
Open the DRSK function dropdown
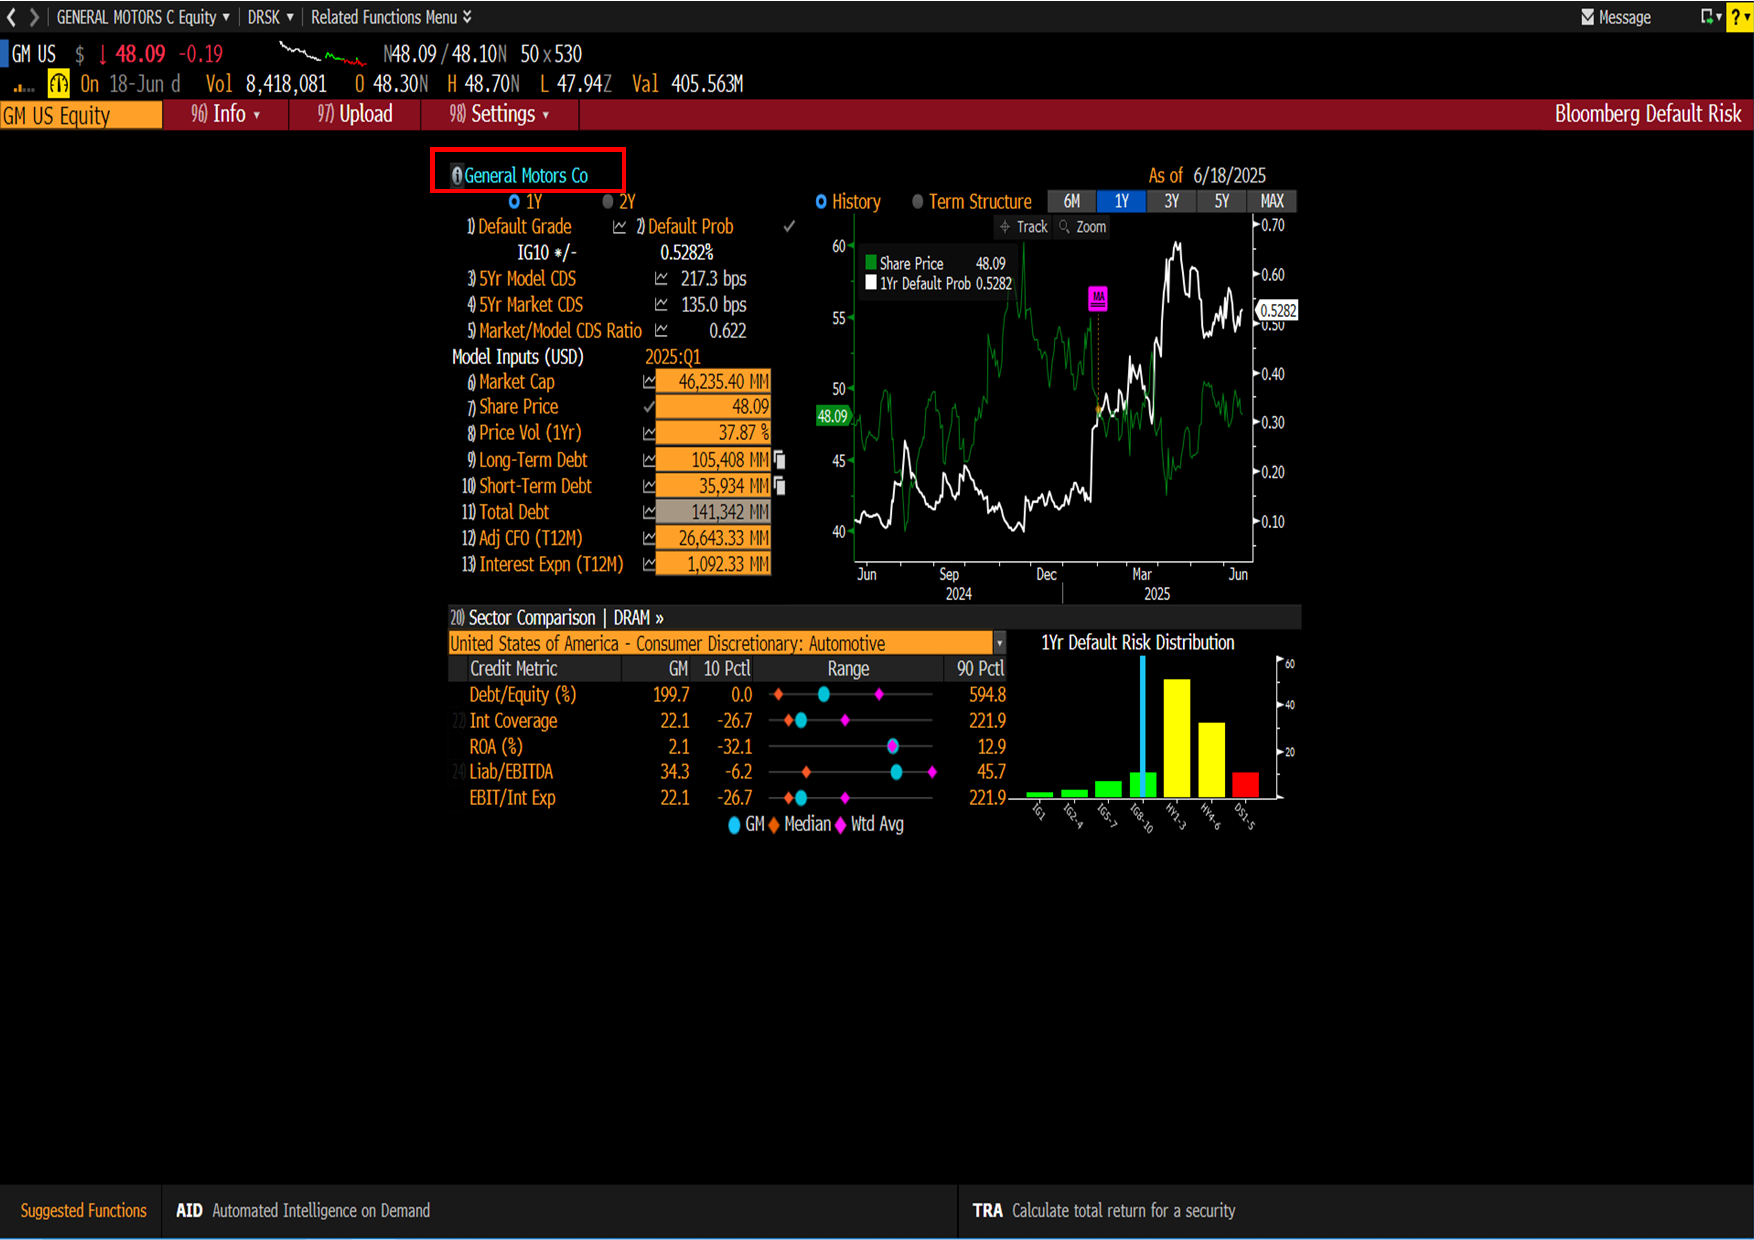(x=270, y=17)
